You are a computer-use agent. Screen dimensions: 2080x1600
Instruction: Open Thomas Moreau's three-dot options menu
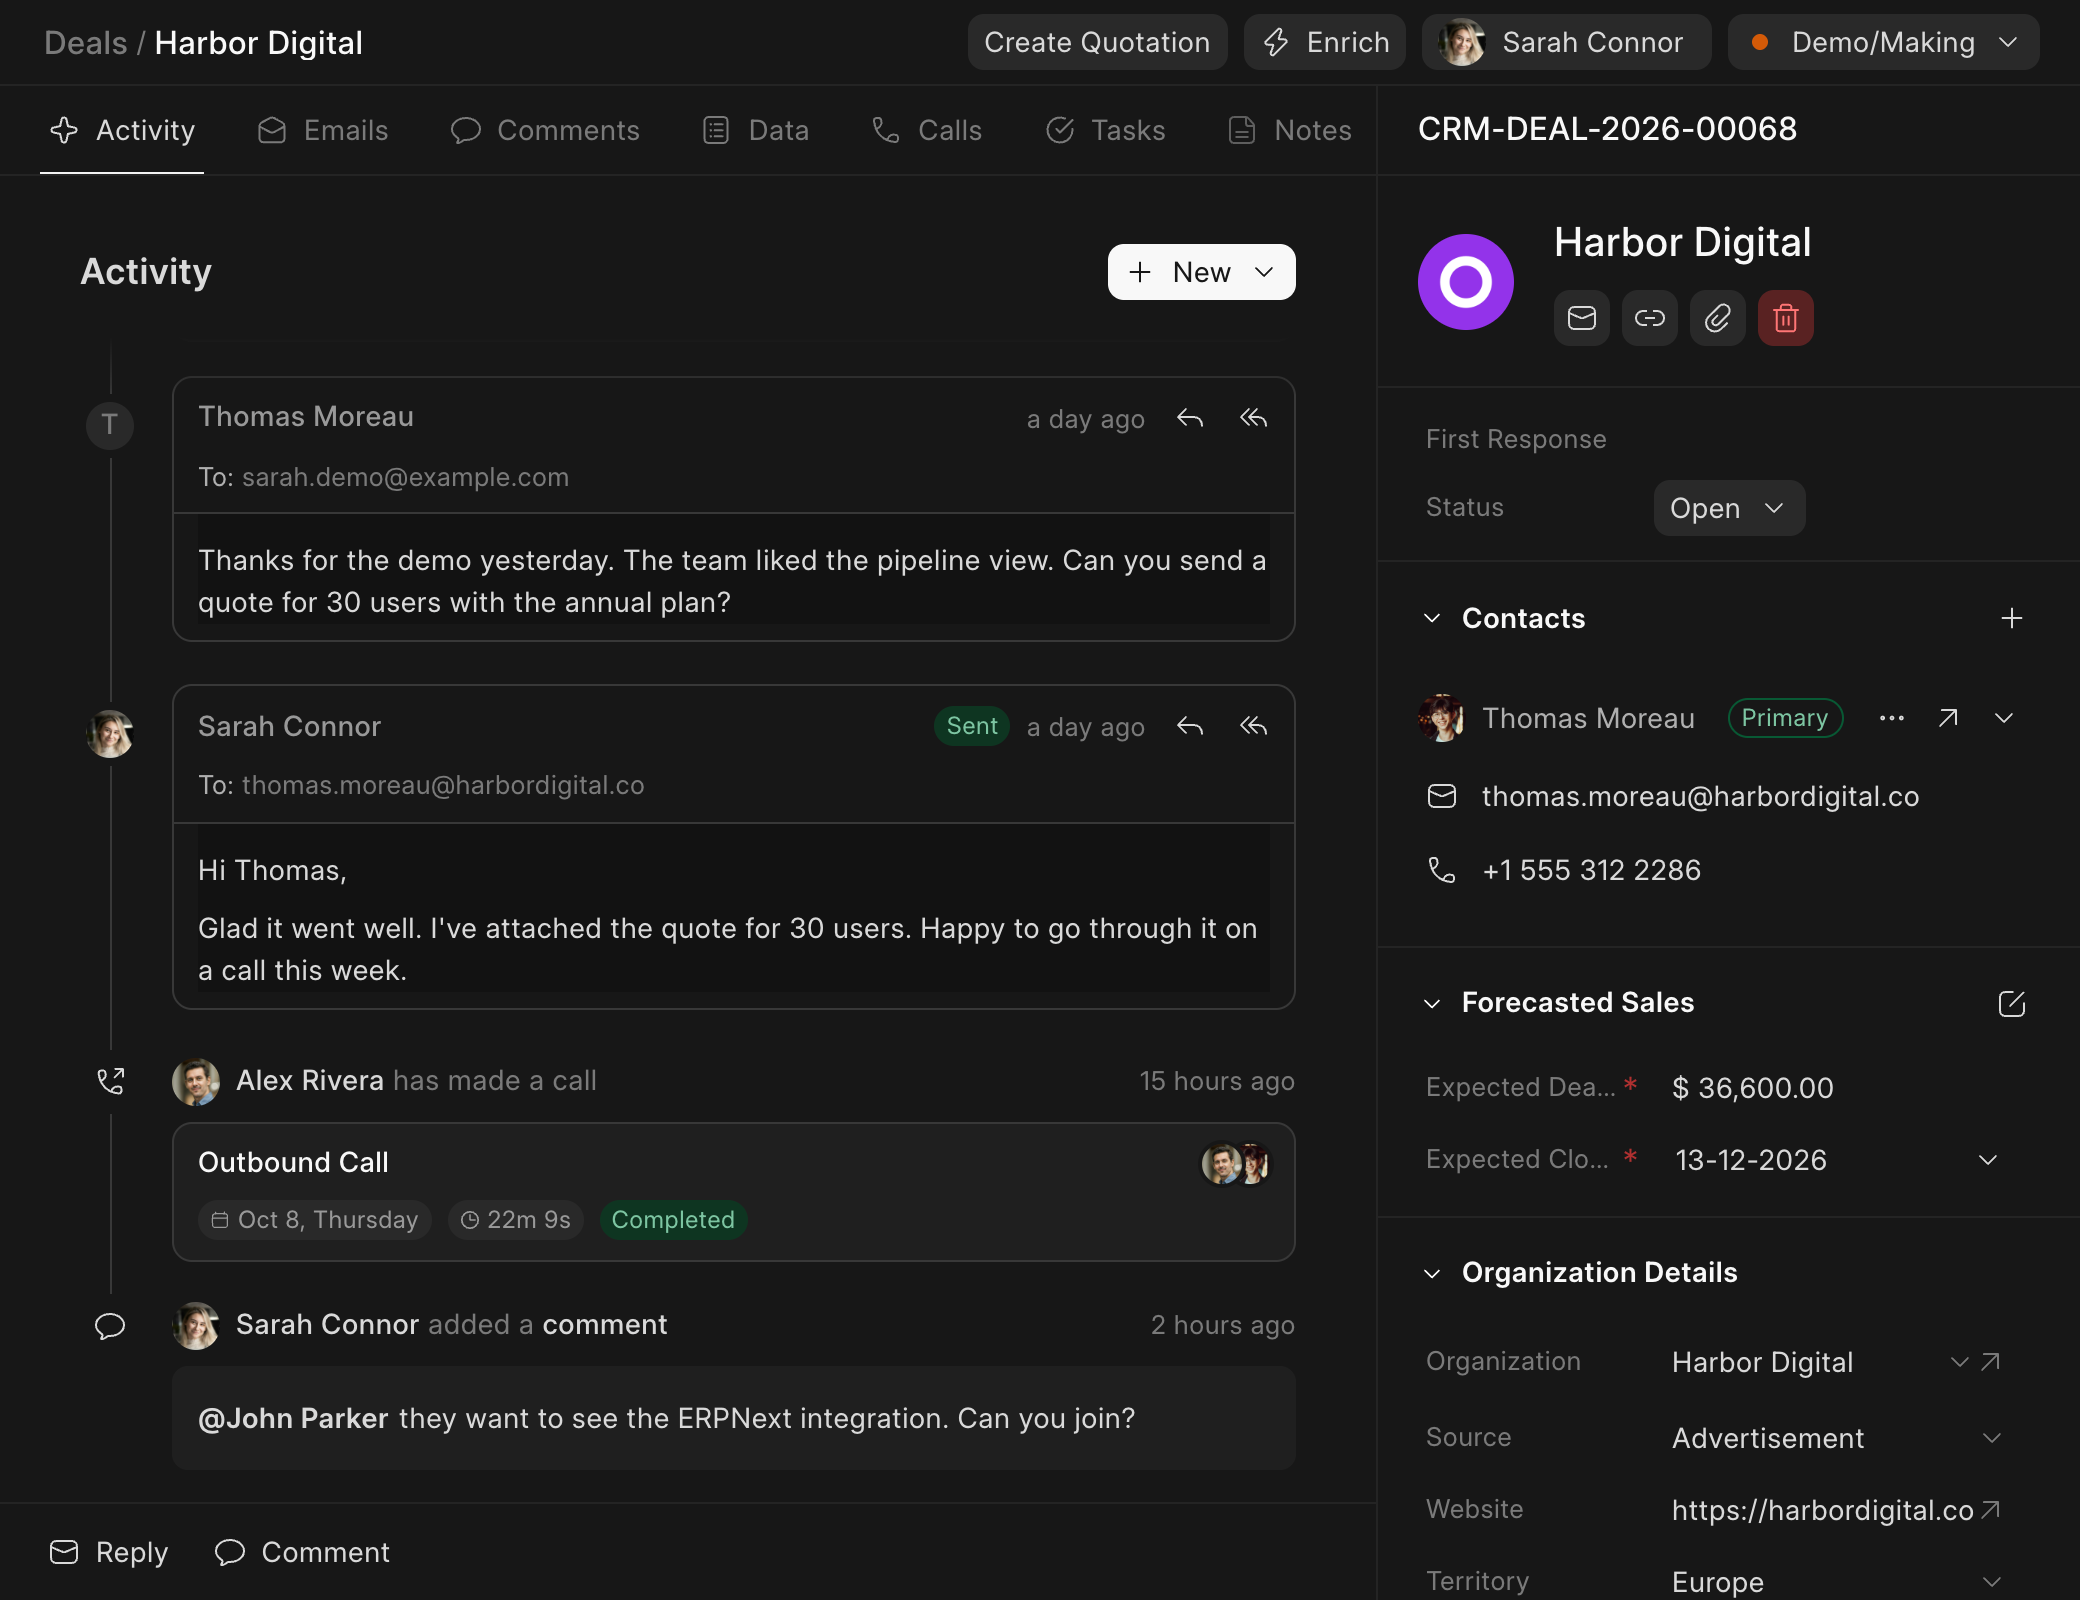coord(1892,718)
